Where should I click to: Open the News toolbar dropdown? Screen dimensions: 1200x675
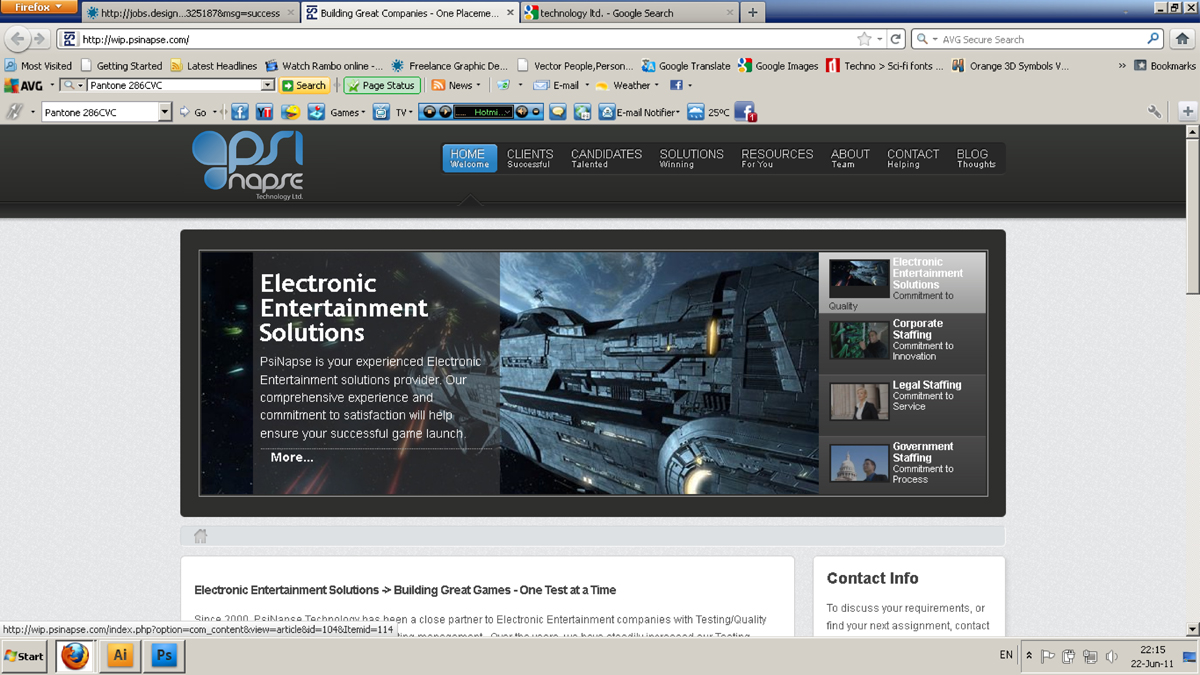point(478,85)
